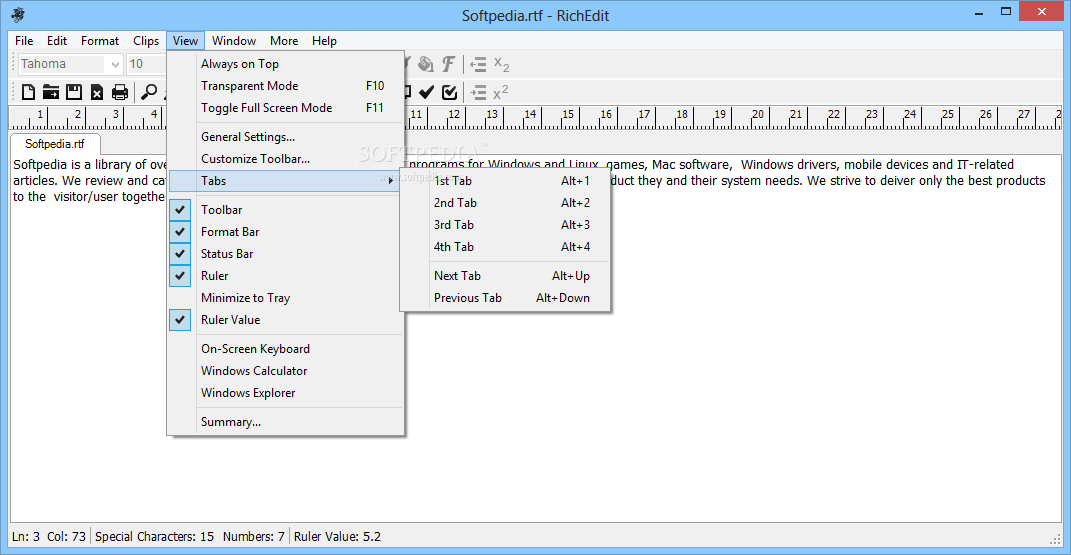Toggle Format Bar visibility off
The width and height of the screenshot is (1071, 555).
tap(286, 231)
